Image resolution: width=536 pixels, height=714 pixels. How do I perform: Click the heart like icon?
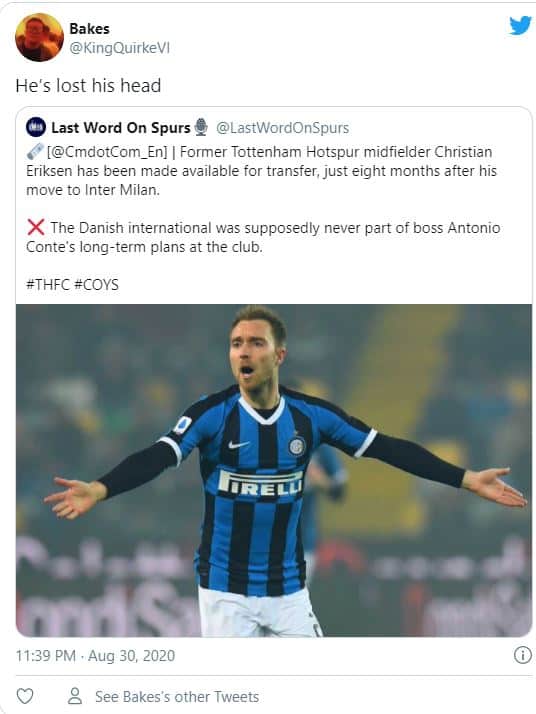pyautogui.click(x=25, y=696)
